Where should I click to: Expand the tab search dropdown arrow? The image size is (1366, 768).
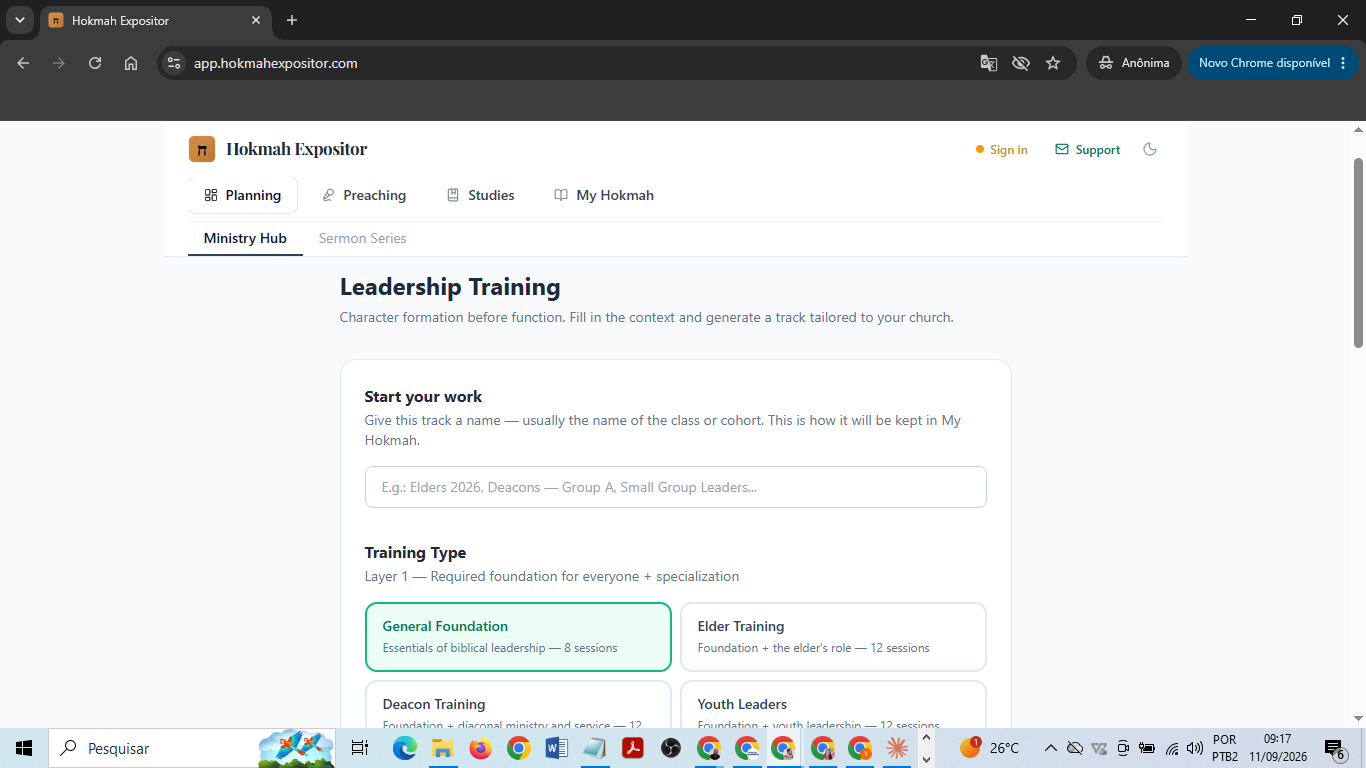[x=19, y=20]
